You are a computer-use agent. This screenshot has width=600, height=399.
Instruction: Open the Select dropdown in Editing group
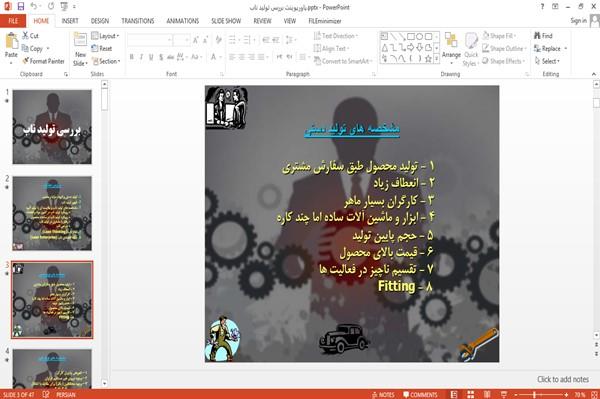click(x=547, y=61)
